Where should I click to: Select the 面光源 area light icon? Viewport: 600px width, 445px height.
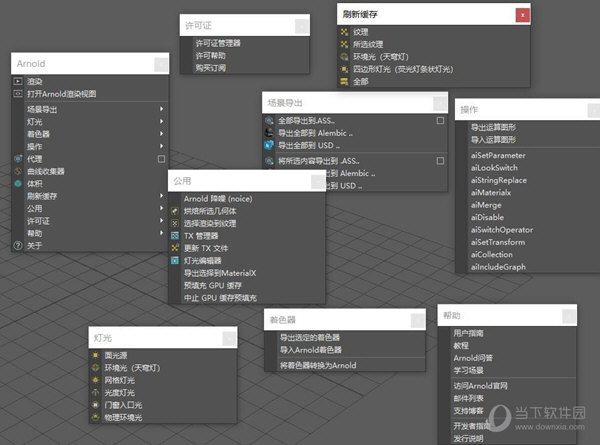coord(96,355)
